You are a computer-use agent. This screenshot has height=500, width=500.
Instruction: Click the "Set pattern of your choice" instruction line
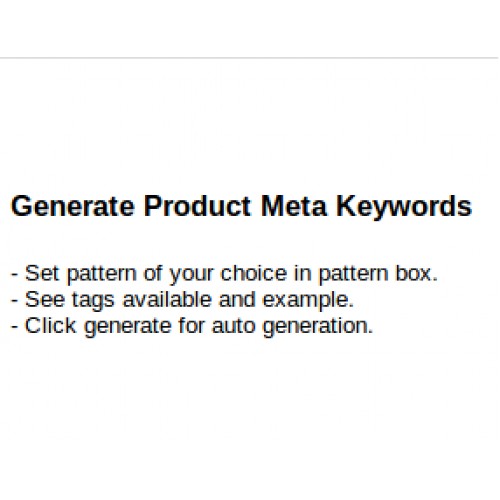click(x=224, y=274)
